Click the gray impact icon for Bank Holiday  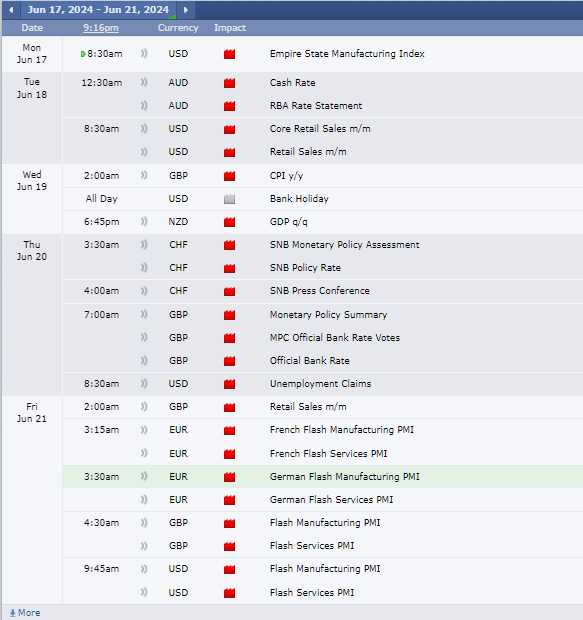(229, 199)
